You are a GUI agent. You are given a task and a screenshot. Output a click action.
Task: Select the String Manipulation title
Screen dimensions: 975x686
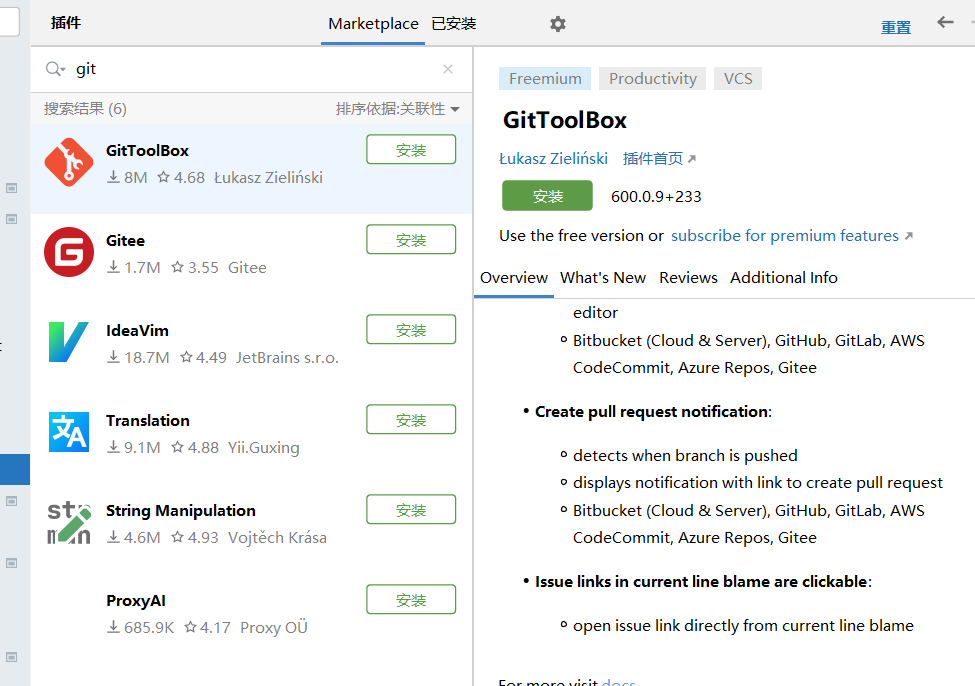pos(180,511)
